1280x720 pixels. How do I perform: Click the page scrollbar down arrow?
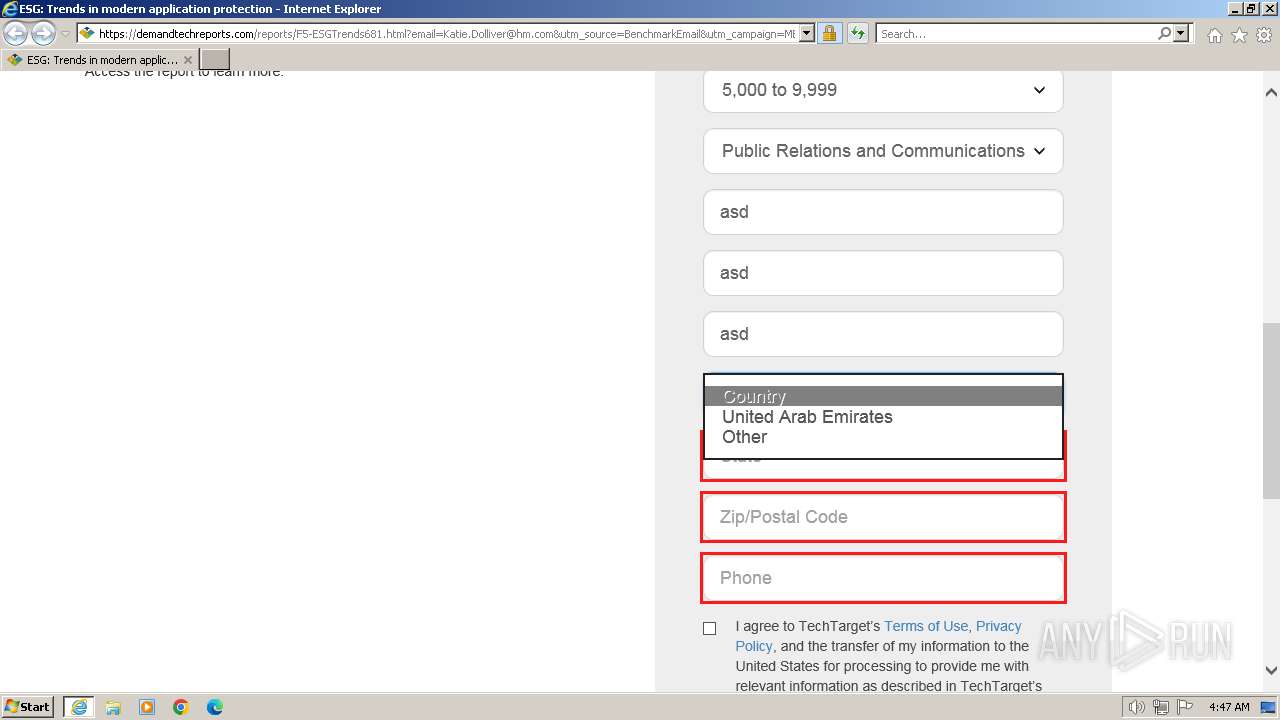[x=1271, y=670]
